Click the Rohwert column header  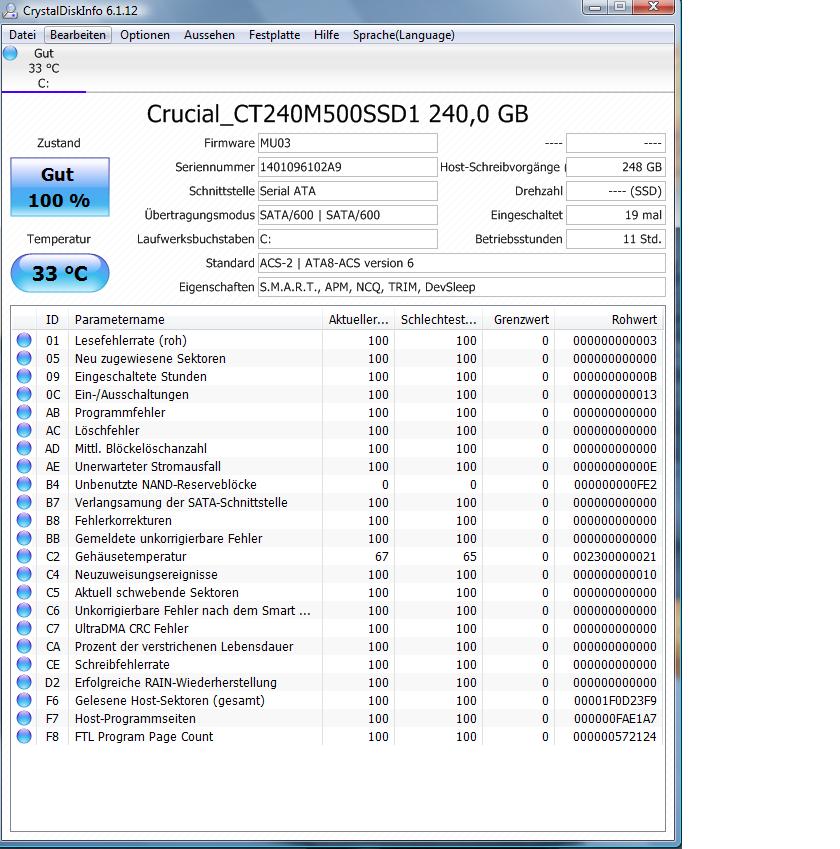pos(608,319)
